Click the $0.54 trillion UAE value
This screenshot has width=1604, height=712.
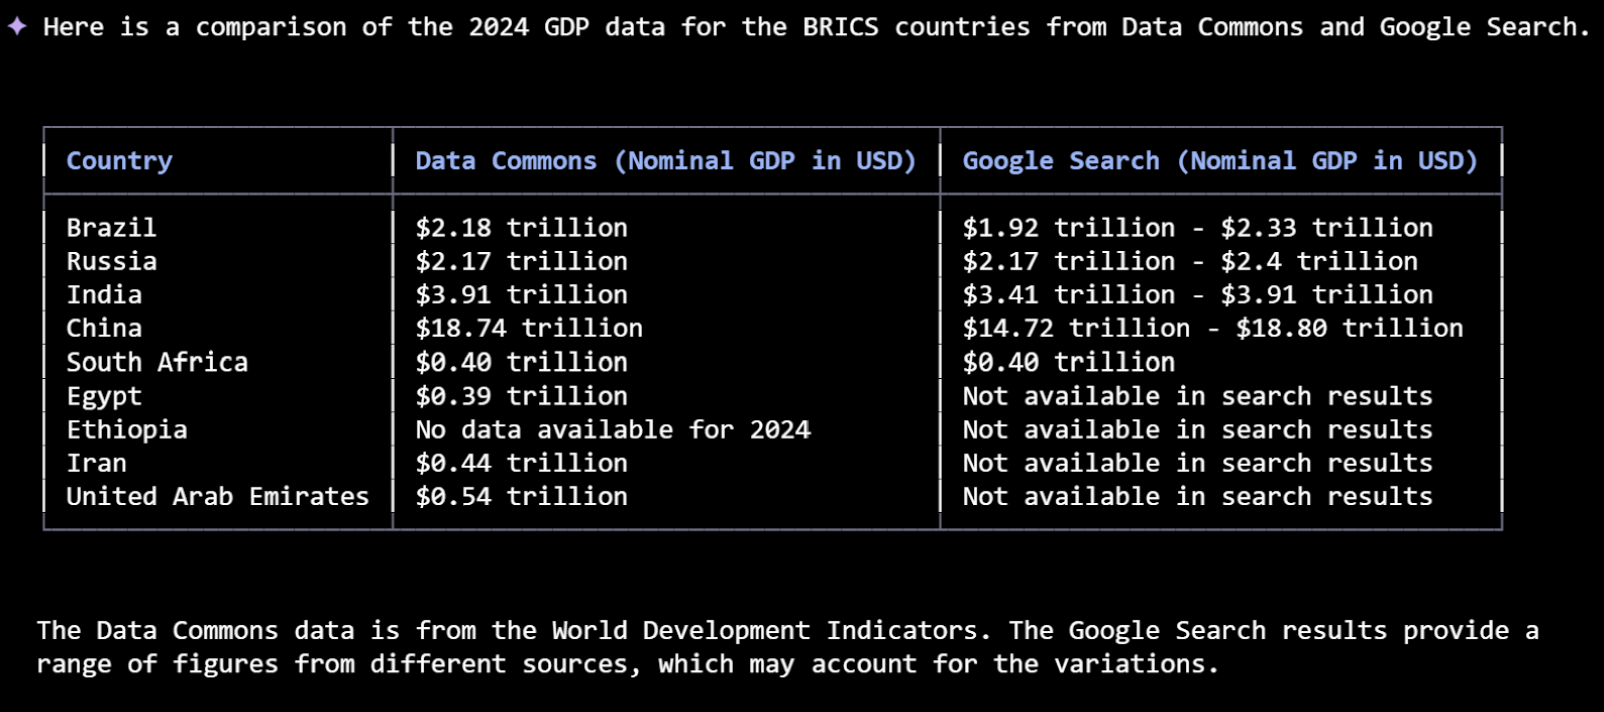(x=521, y=497)
